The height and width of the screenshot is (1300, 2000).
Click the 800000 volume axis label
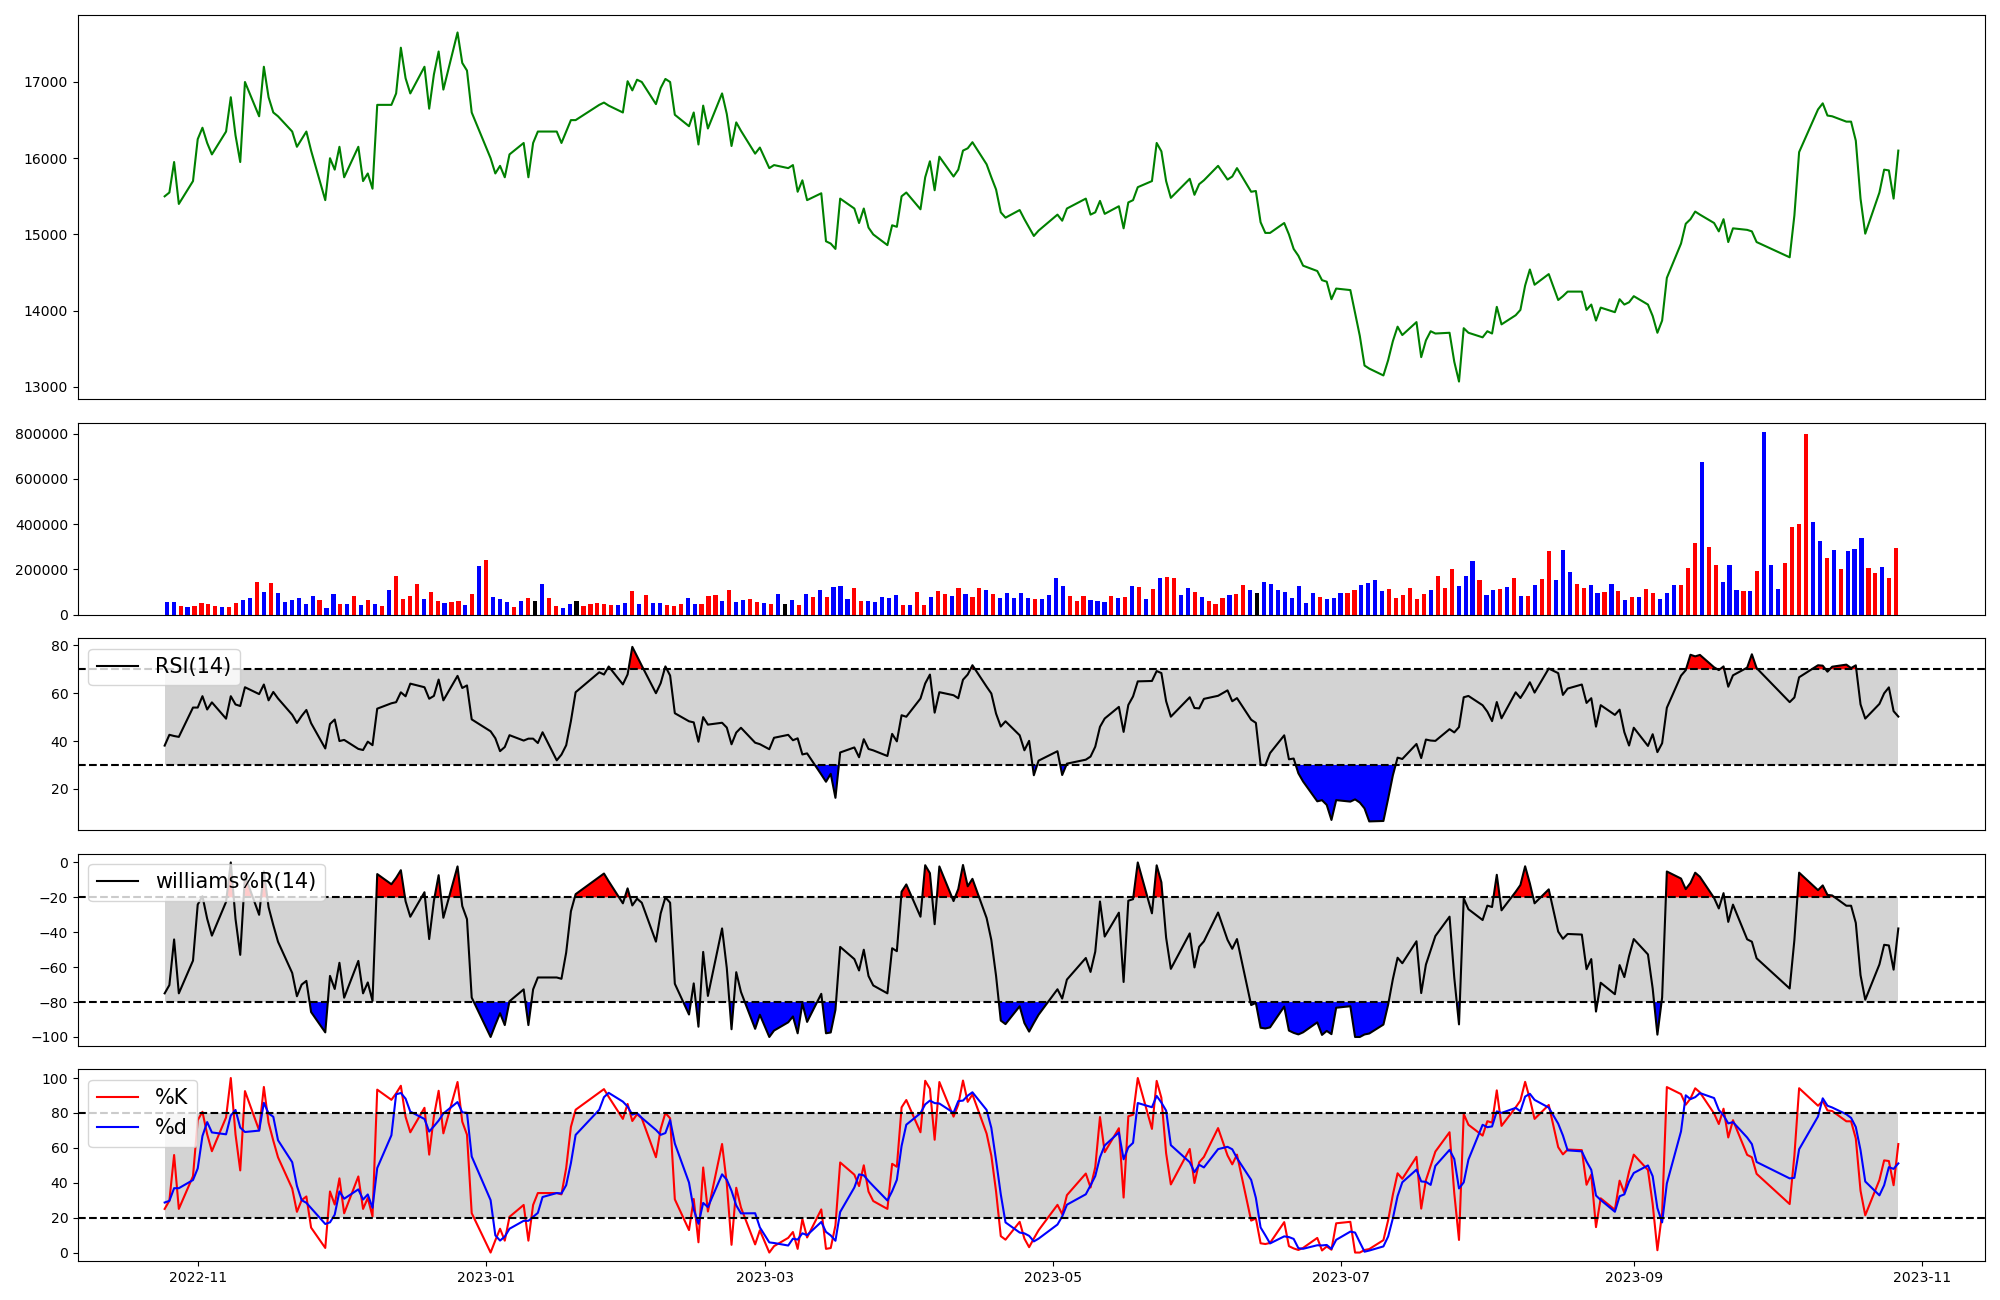(x=42, y=434)
